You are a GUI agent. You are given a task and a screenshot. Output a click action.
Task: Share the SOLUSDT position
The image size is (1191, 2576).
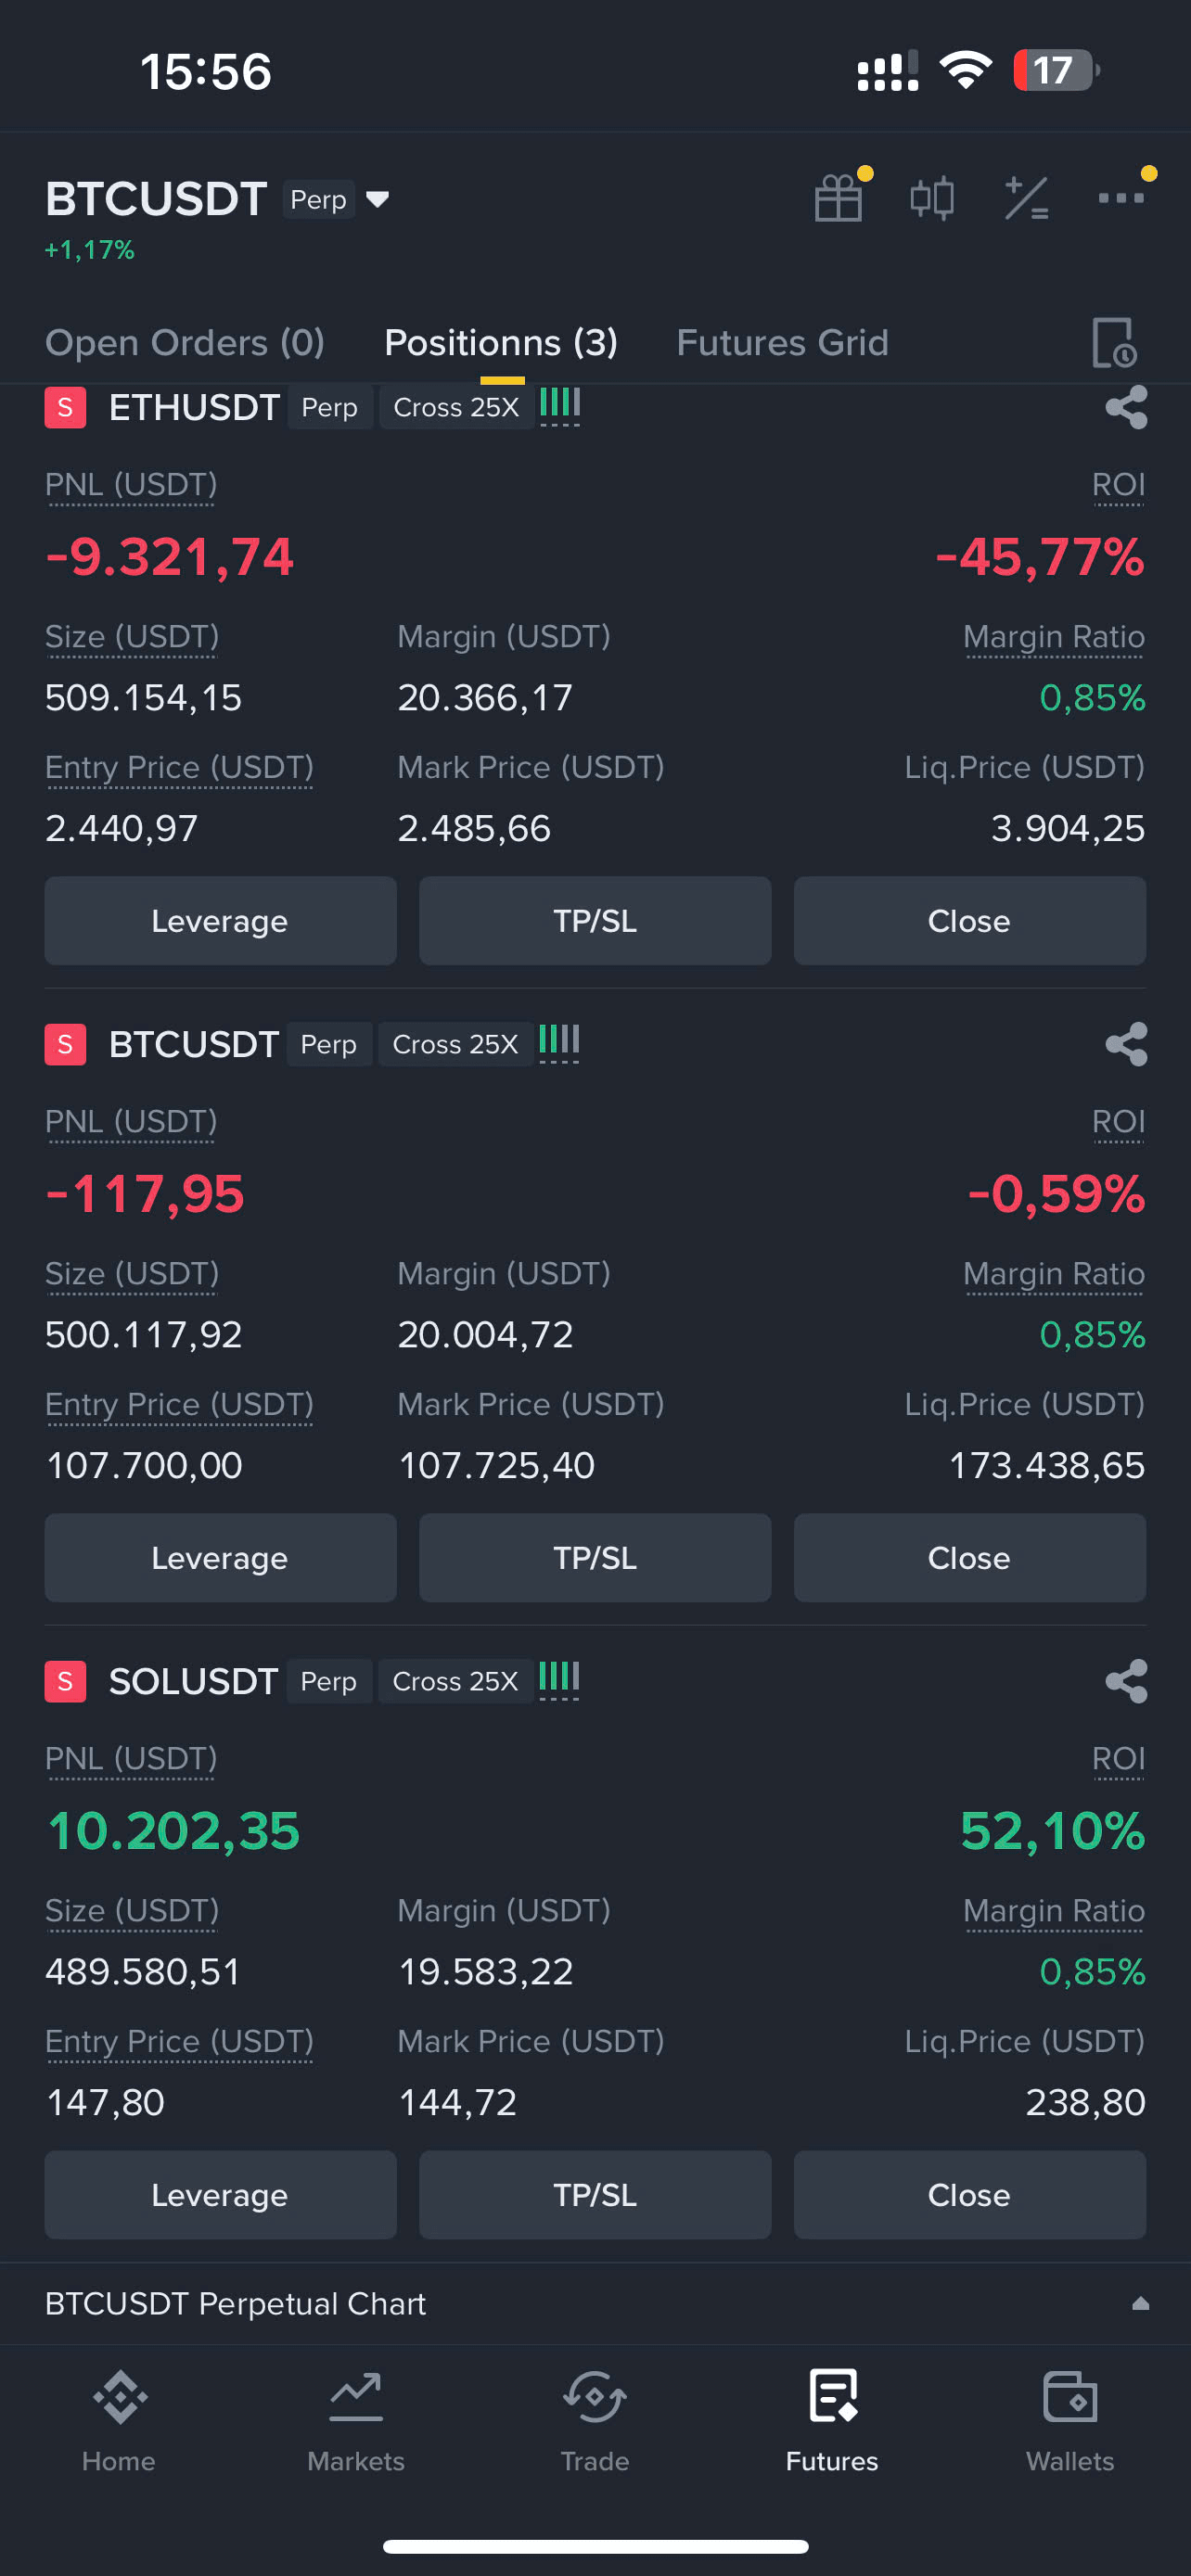click(1126, 1681)
